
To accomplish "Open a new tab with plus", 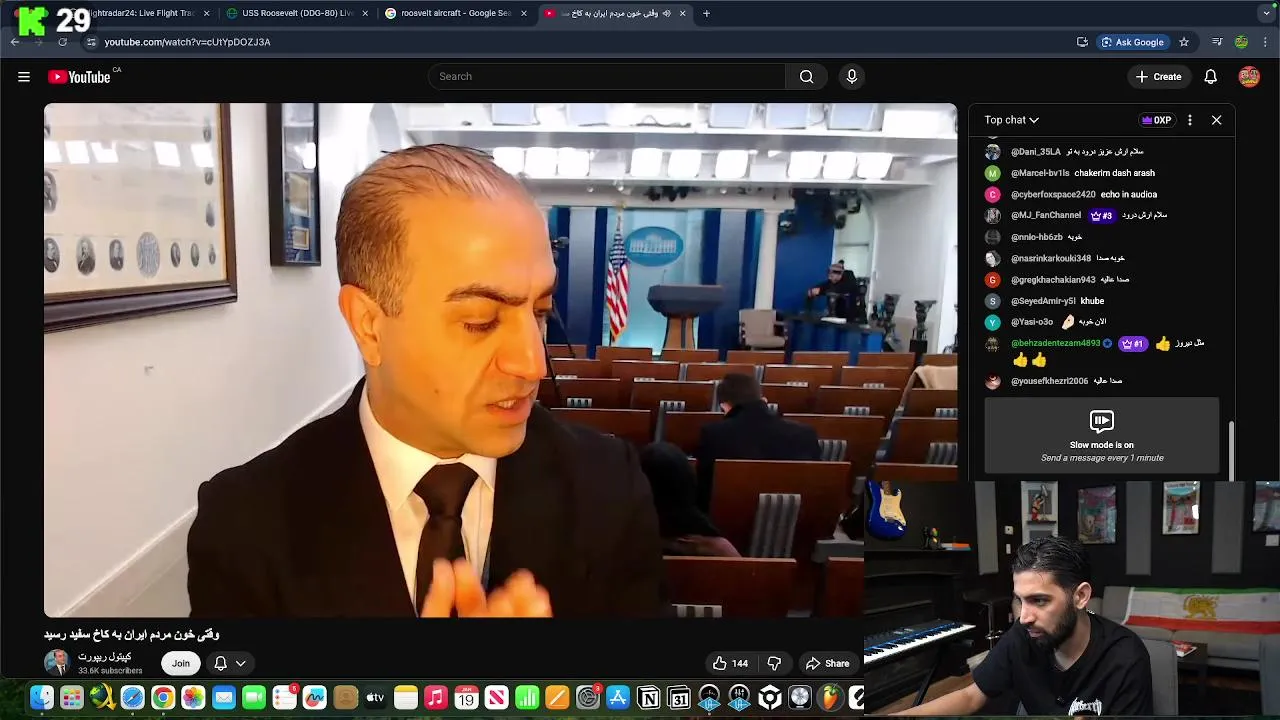I will [706, 13].
